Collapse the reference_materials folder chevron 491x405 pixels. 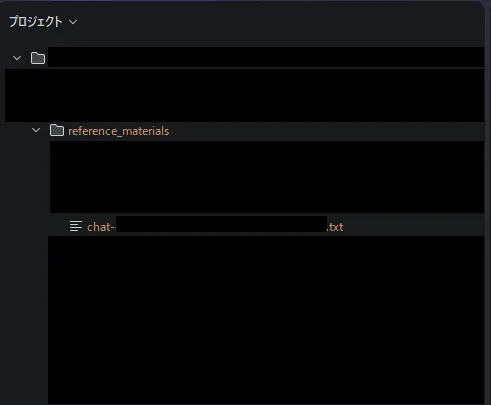point(36,130)
